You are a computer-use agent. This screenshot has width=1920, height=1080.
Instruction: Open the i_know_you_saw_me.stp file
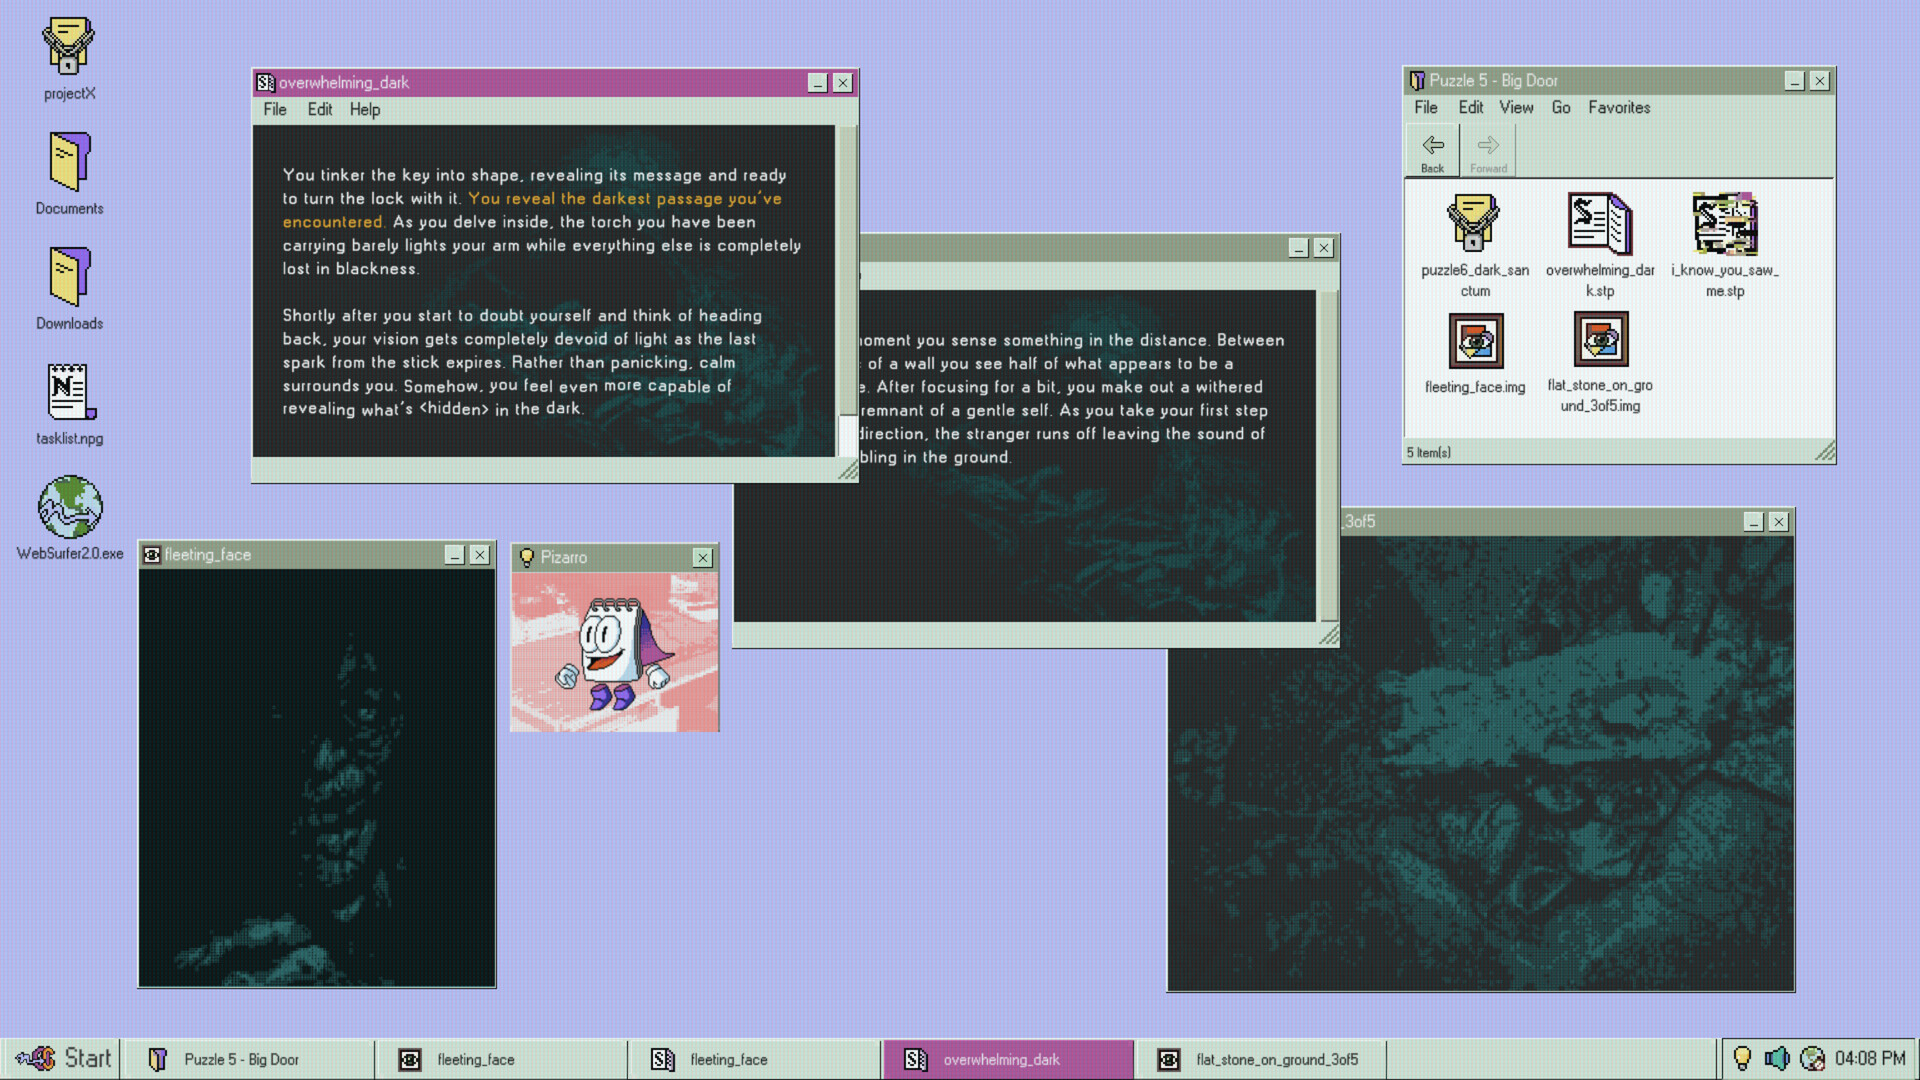coord(1724,224)
